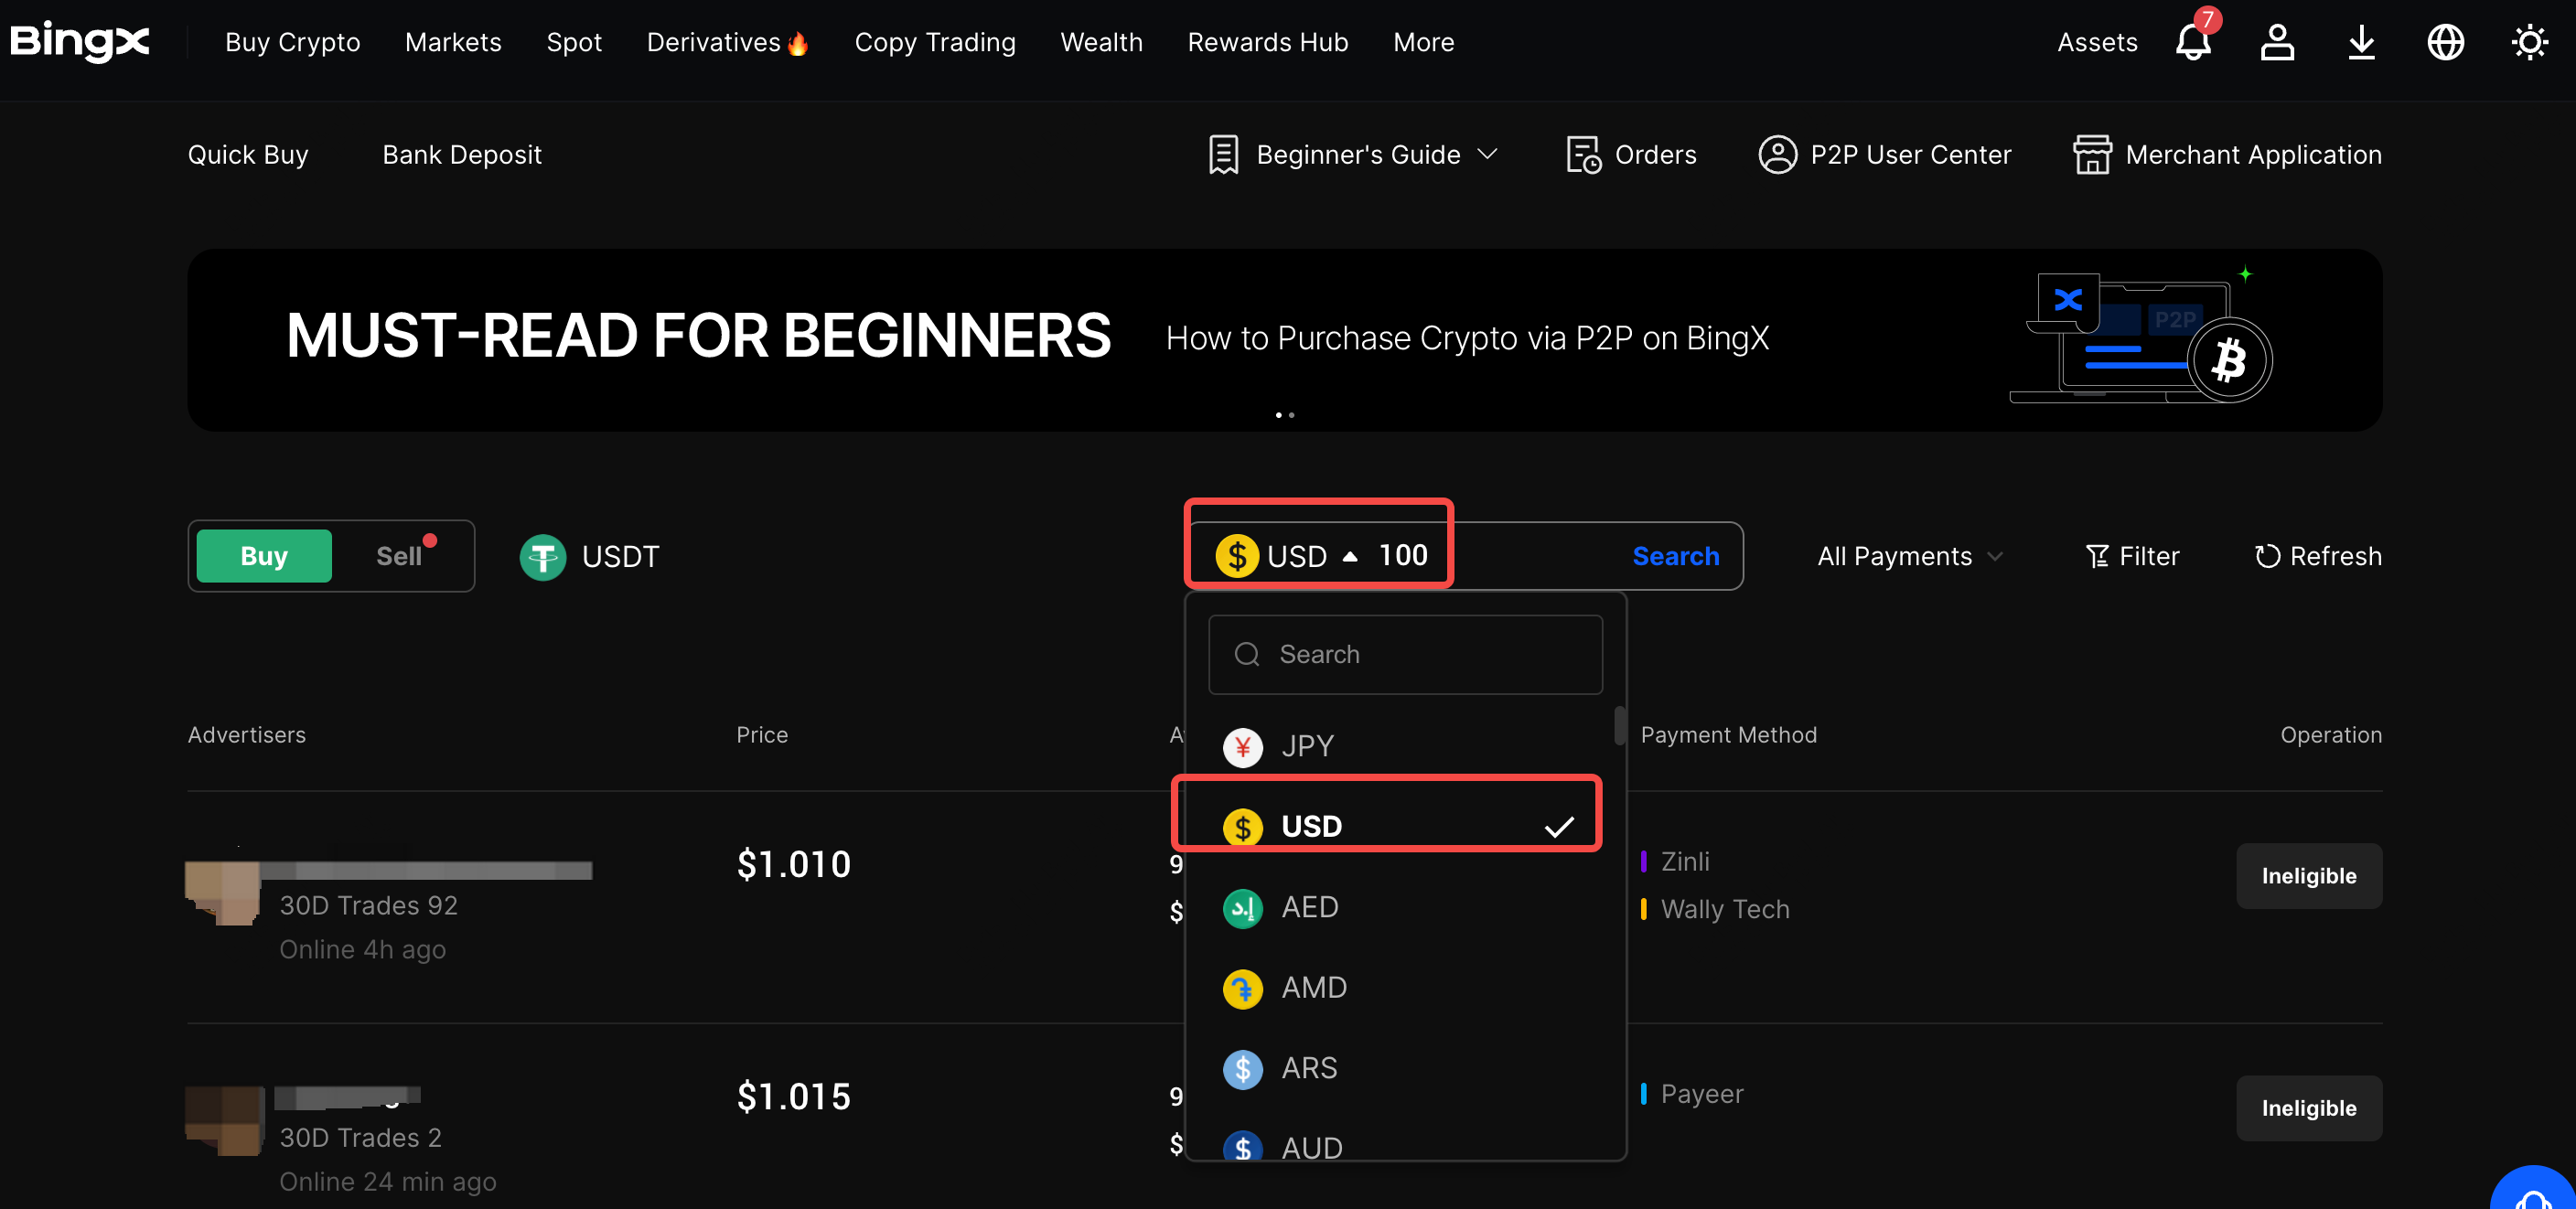Click the Merchant Application store icon

(x=2091, y=155)
